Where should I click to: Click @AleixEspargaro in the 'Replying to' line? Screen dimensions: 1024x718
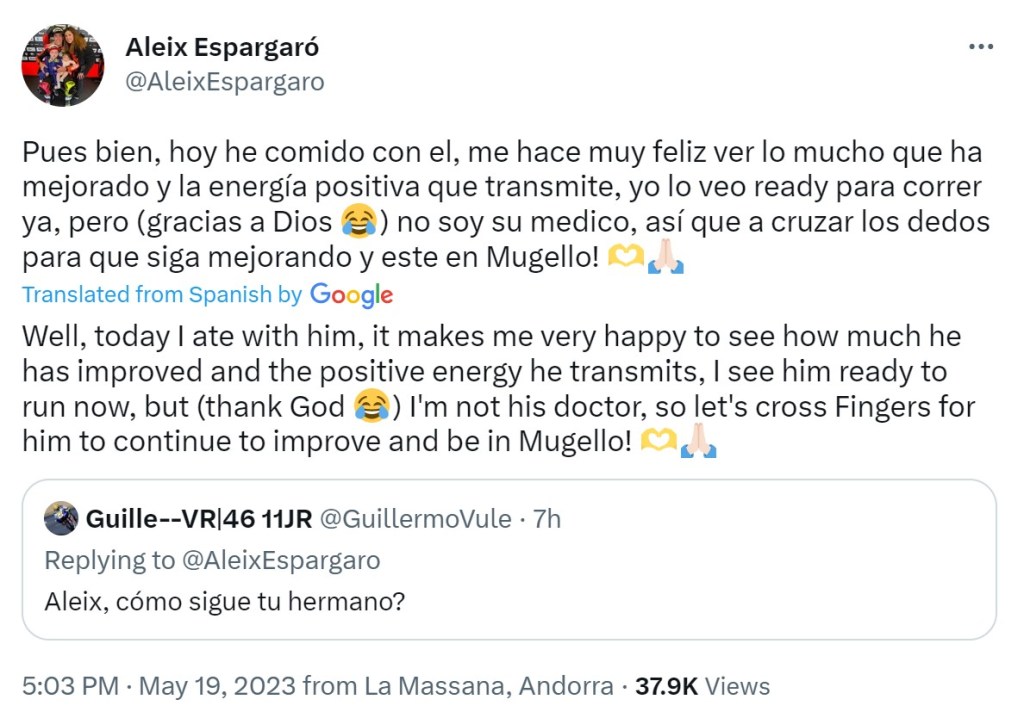click(281, 560)
